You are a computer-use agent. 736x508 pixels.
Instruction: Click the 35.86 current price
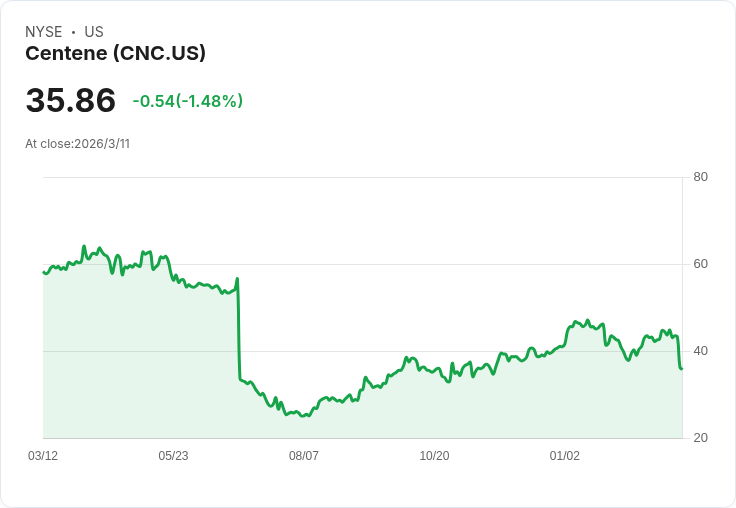point(71,101)
